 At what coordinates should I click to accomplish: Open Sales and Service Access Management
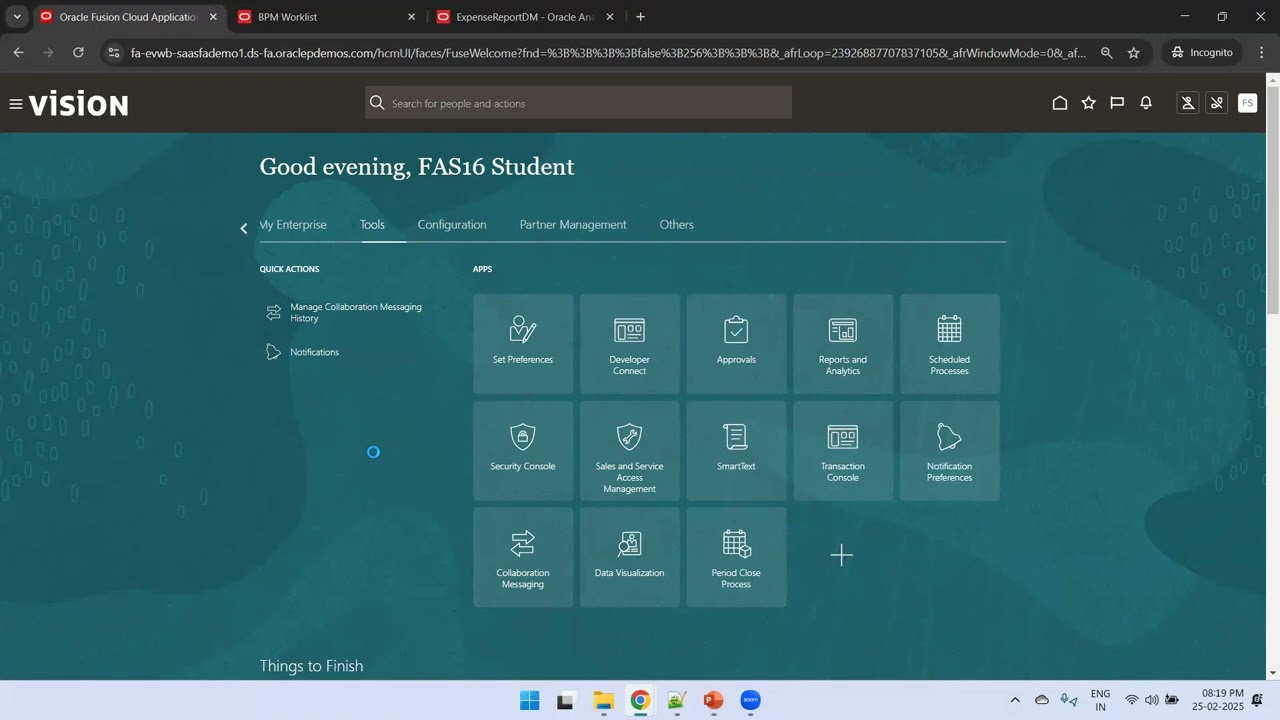630,450
